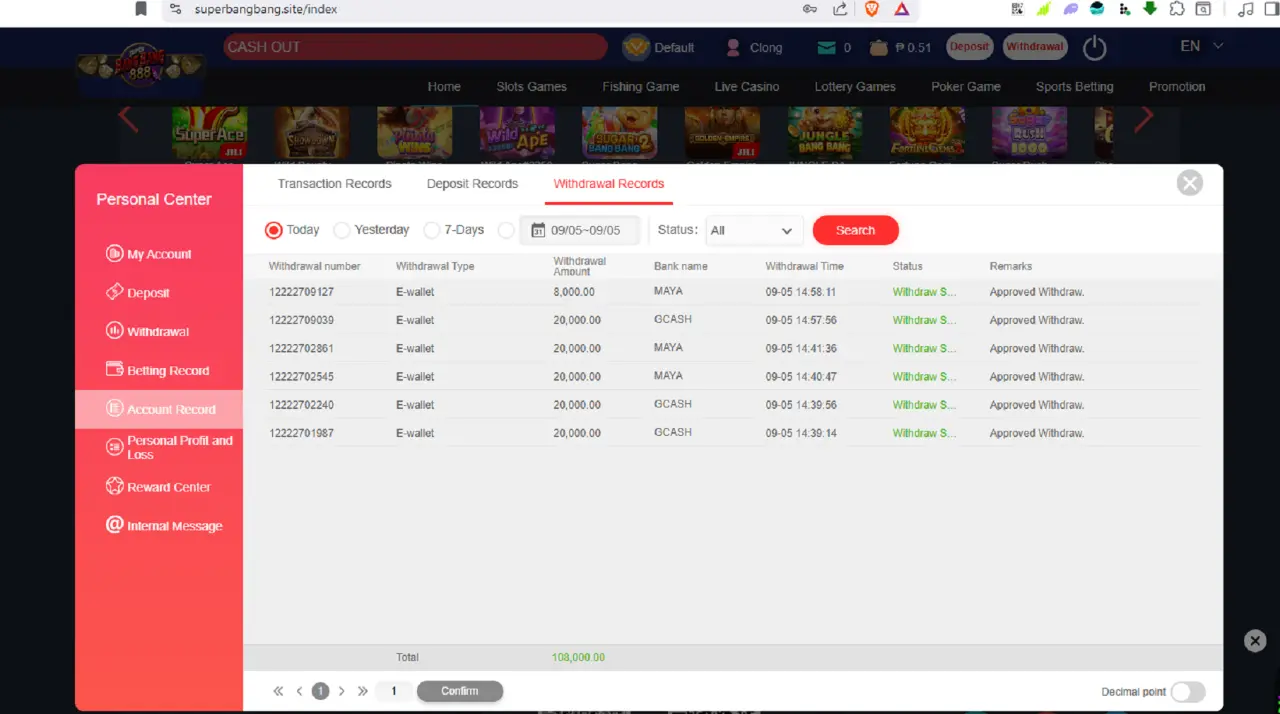Click the calendar icon in date field
The height and width of the screenshot is (714, 1280).
click(538, 230)
